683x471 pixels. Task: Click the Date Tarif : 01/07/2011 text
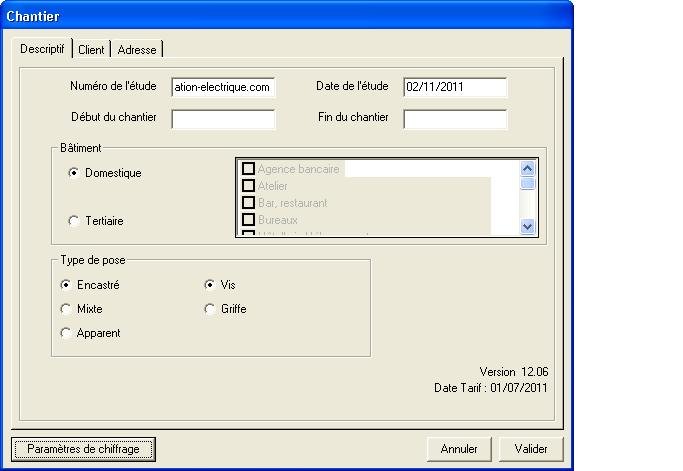tap(491, 388)
